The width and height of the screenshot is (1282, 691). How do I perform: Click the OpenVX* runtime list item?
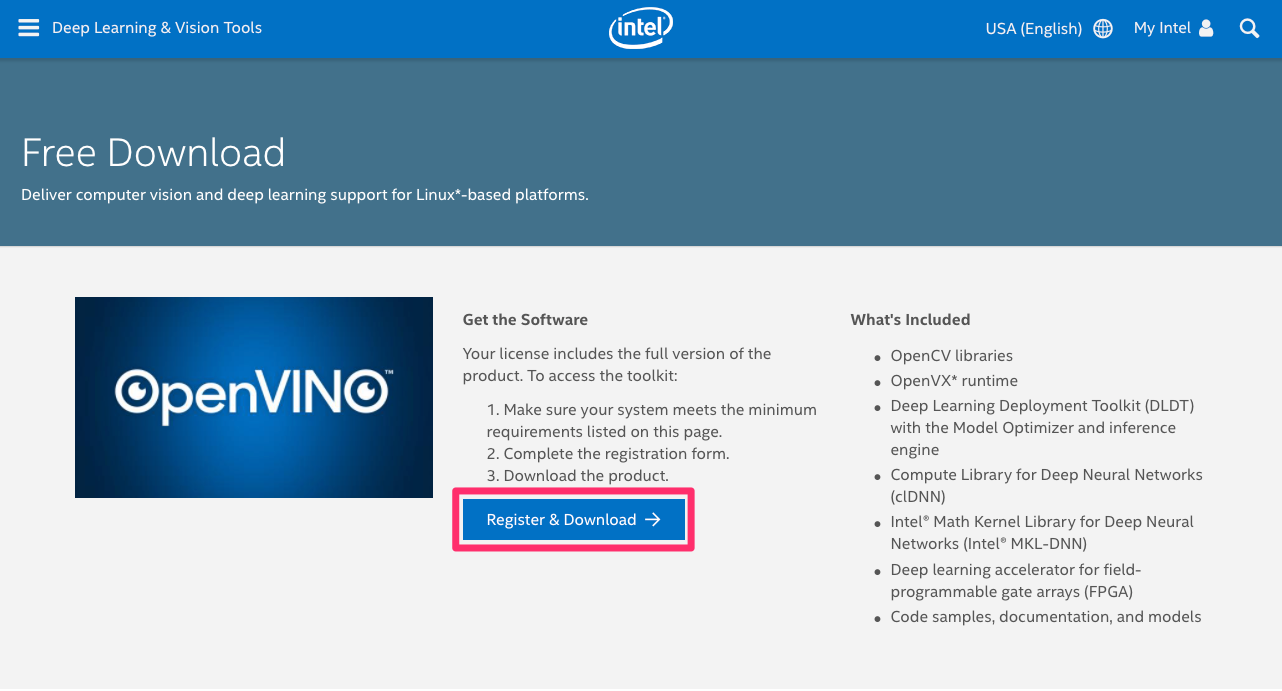954,381
